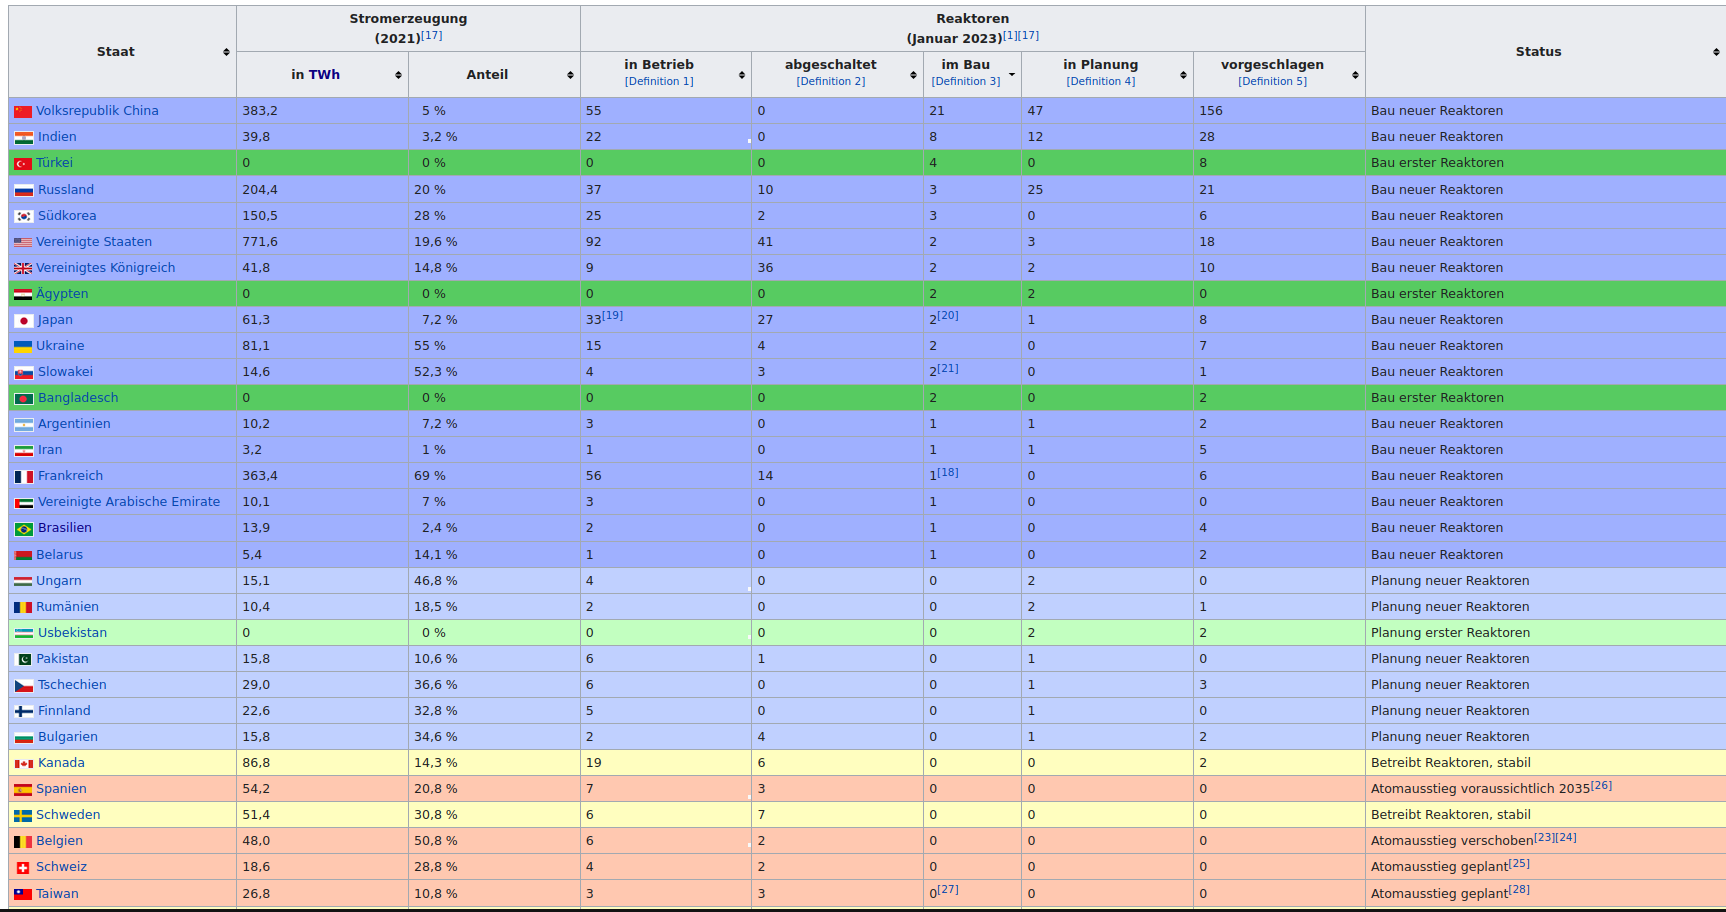The image size is (1726, 912).
Task: Click the China flag icon
Action: point(22,112)
